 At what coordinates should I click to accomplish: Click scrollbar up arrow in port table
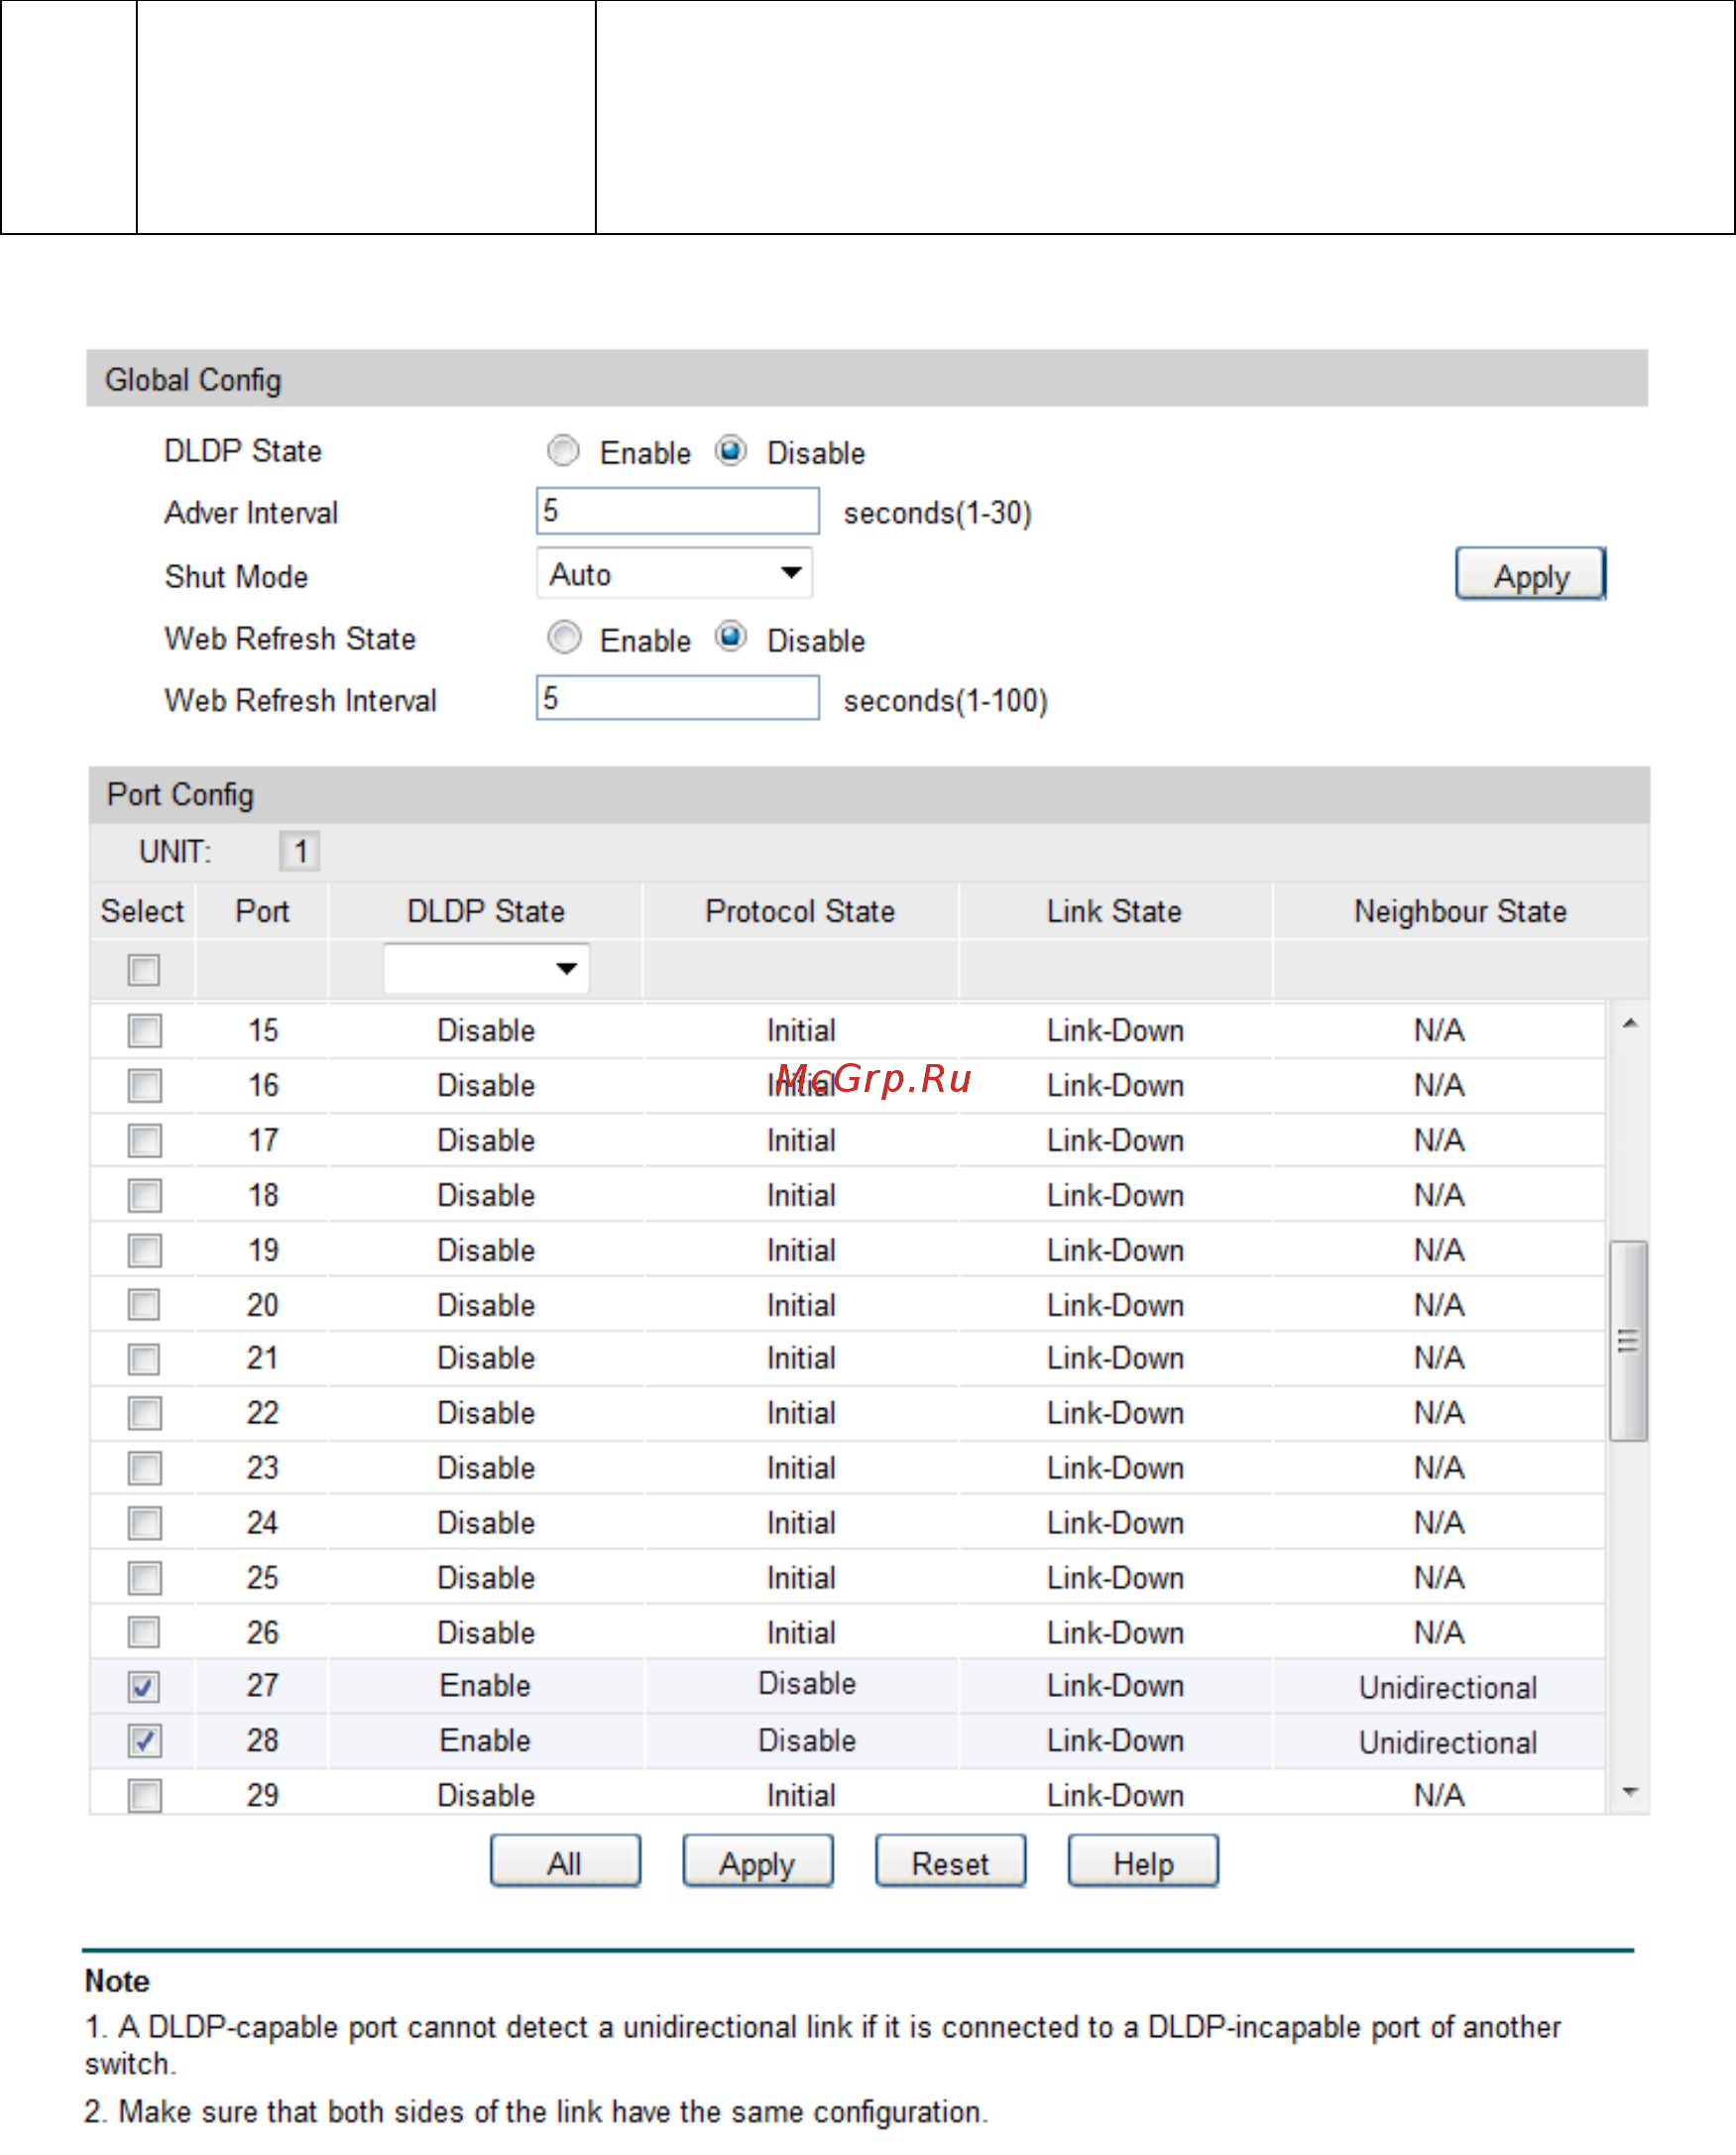point(1629,1024)
